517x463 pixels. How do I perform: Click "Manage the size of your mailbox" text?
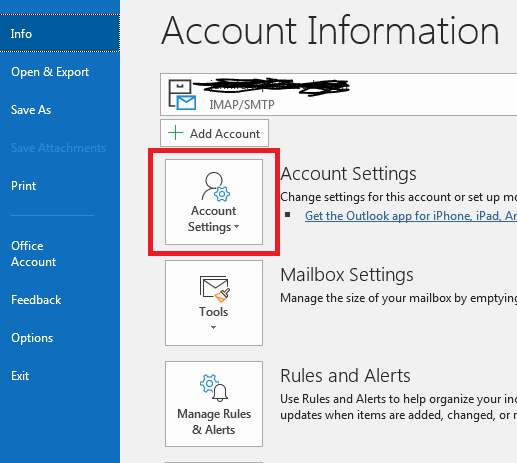tap(366, 298)
